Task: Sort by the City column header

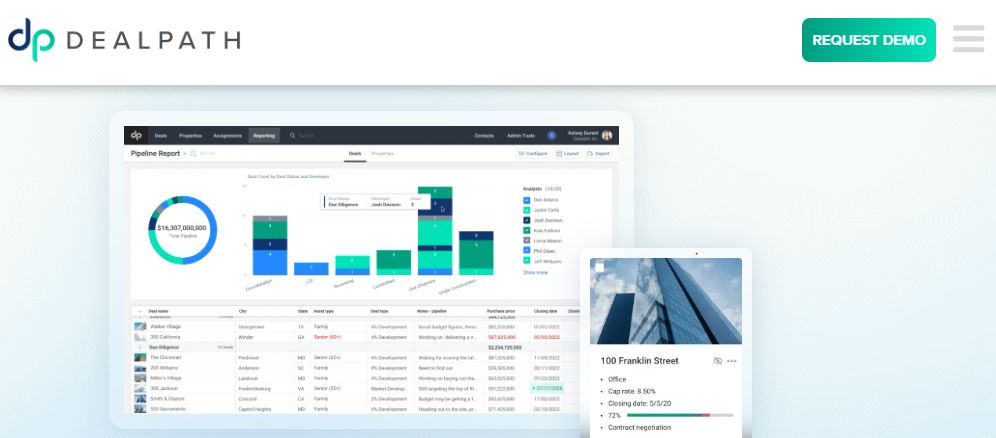Action: (243, 312)
